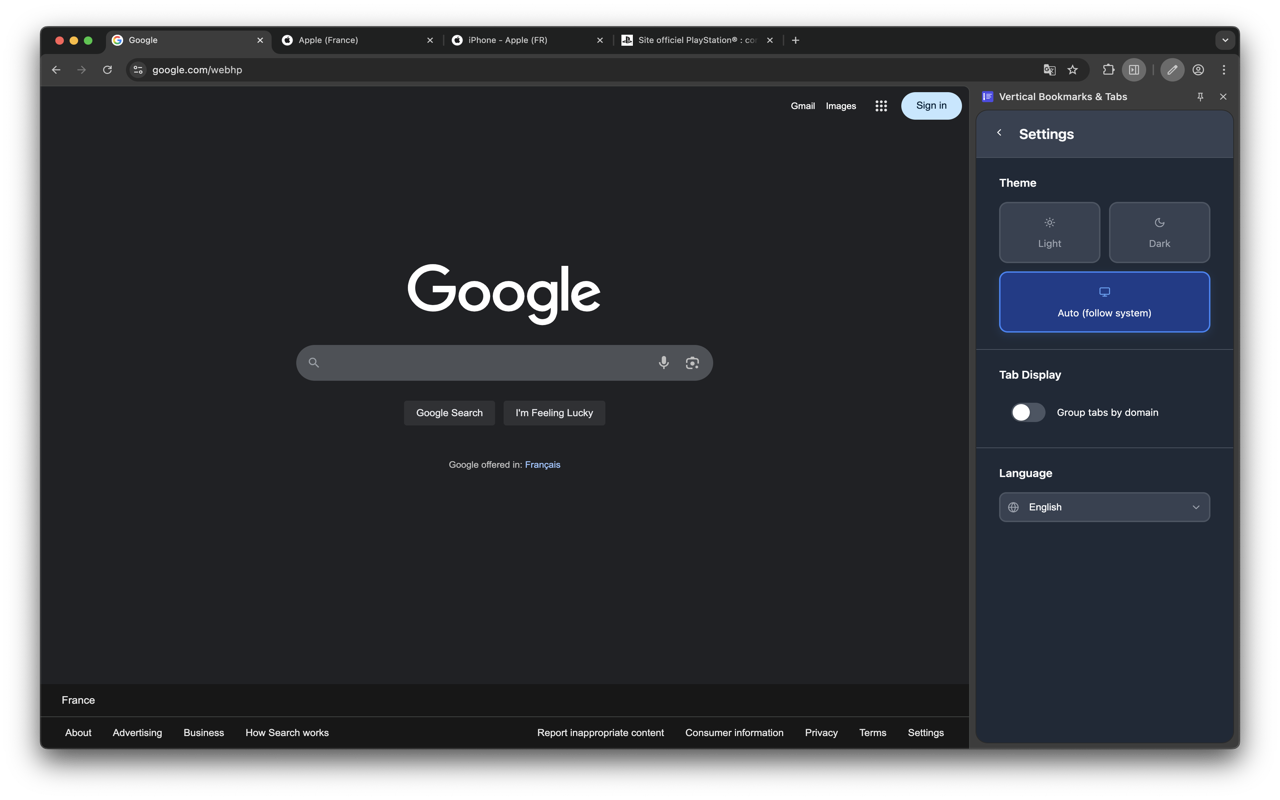Click the address bar URL google.com/webhp
This screenshot has height=800, width=1280.
tap(197, 70)
